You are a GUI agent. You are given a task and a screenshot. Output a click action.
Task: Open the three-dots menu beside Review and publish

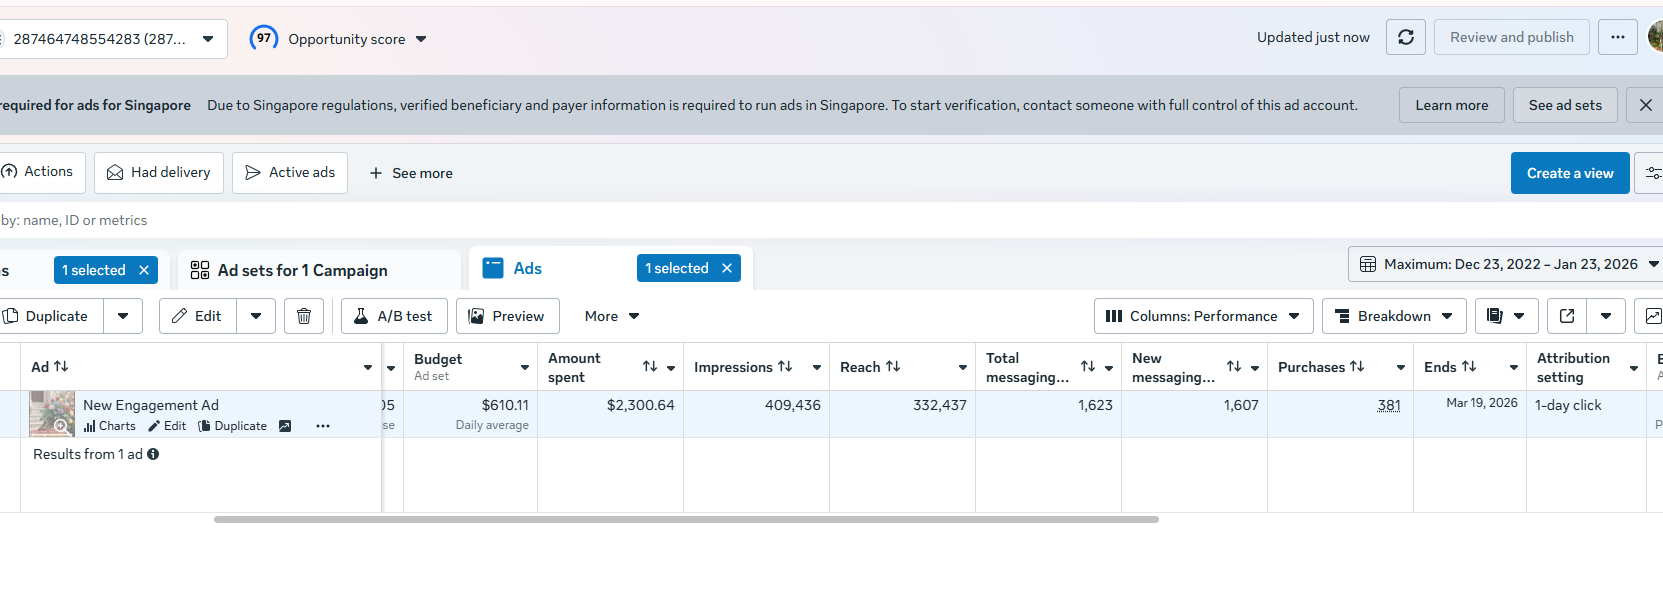(x=1617, y=37)
